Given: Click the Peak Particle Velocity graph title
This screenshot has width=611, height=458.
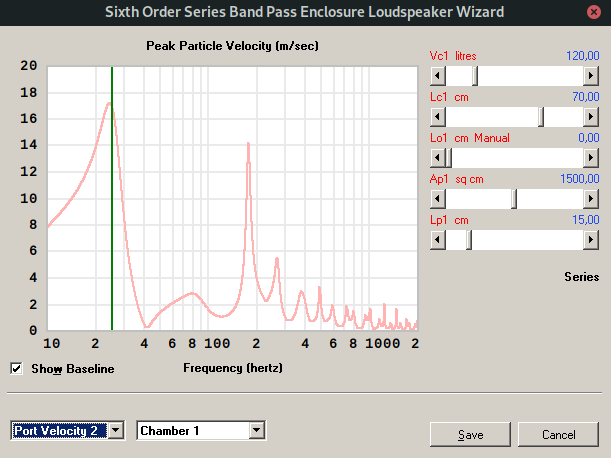Looking at the screenshot, I should click(232, 46).
